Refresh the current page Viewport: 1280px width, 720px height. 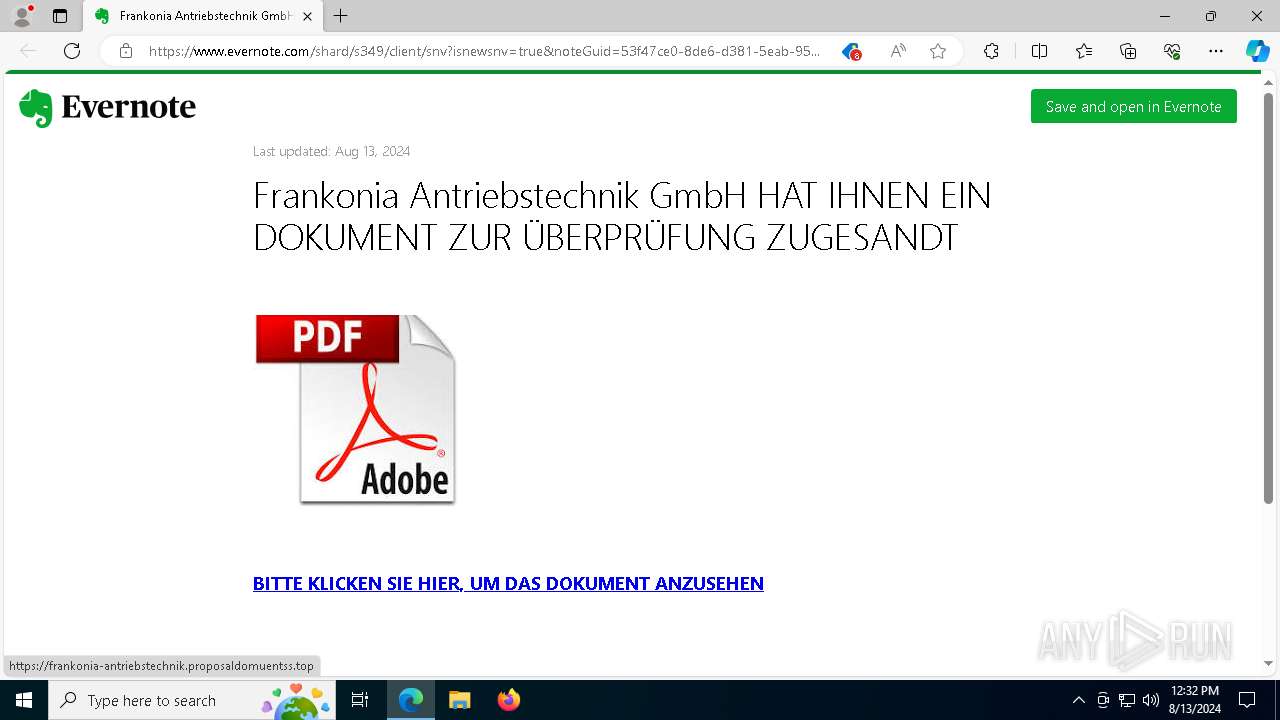click(x=72, y=51)
